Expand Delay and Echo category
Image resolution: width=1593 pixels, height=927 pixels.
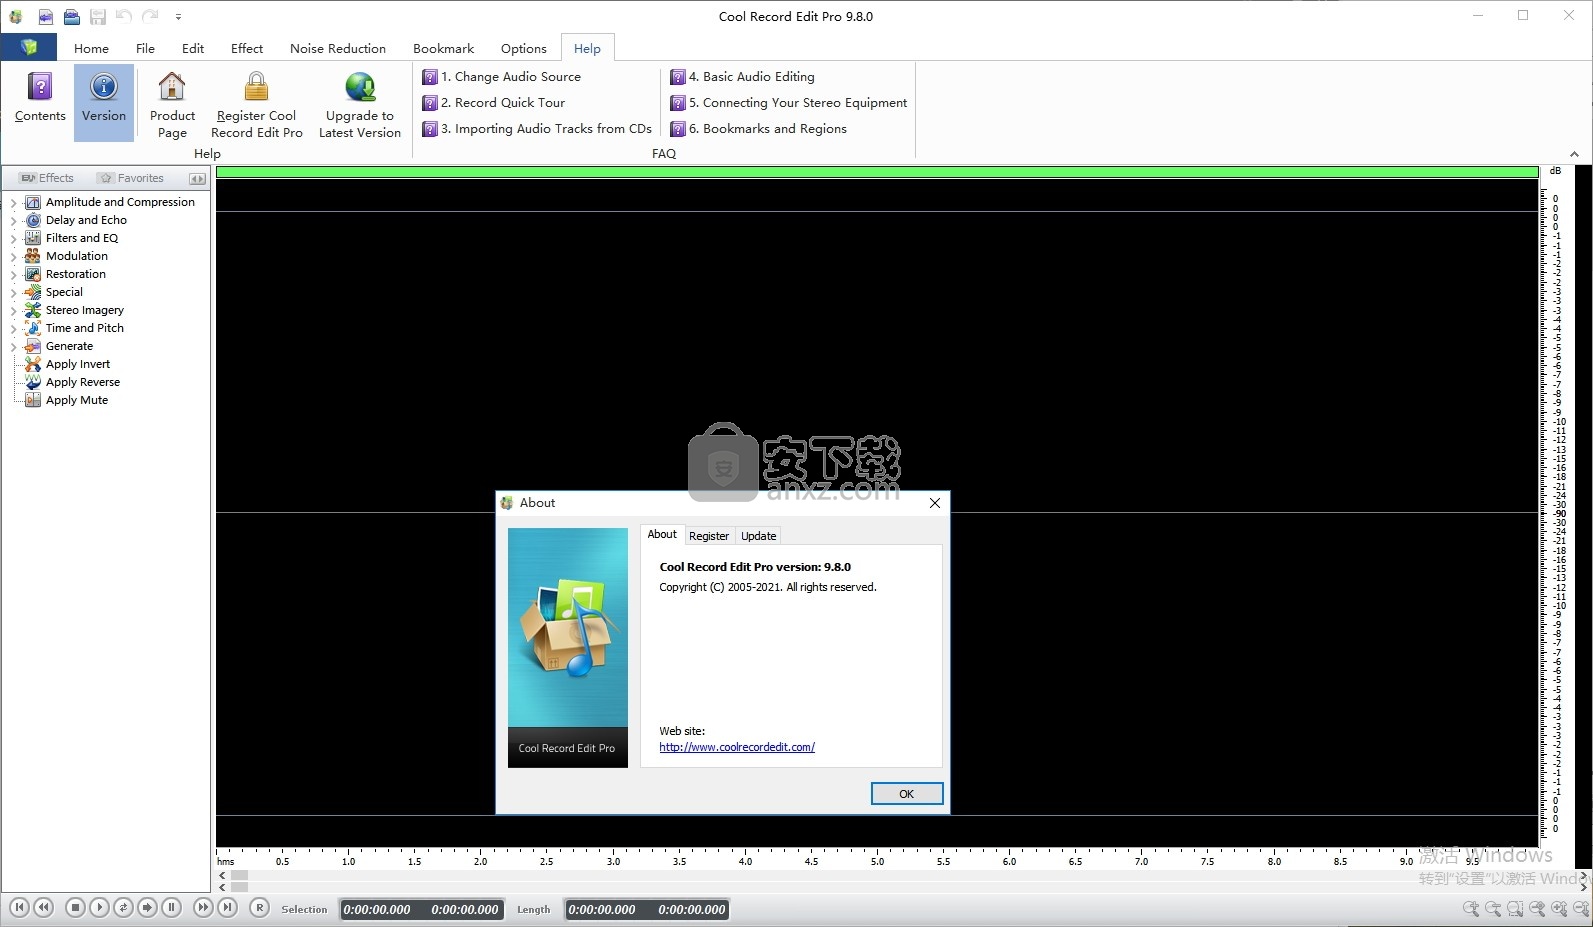(14, 220)
